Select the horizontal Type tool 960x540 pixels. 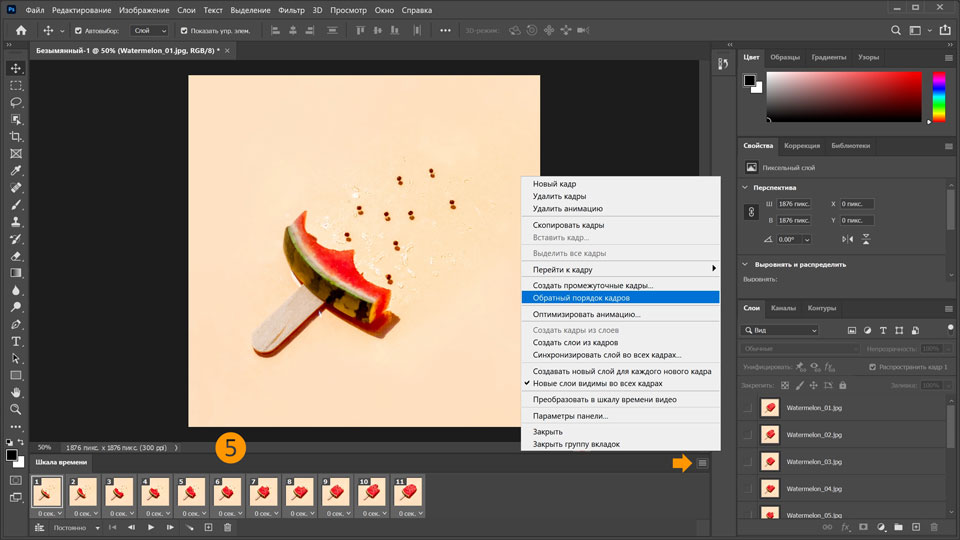click(x=16, y=341)
